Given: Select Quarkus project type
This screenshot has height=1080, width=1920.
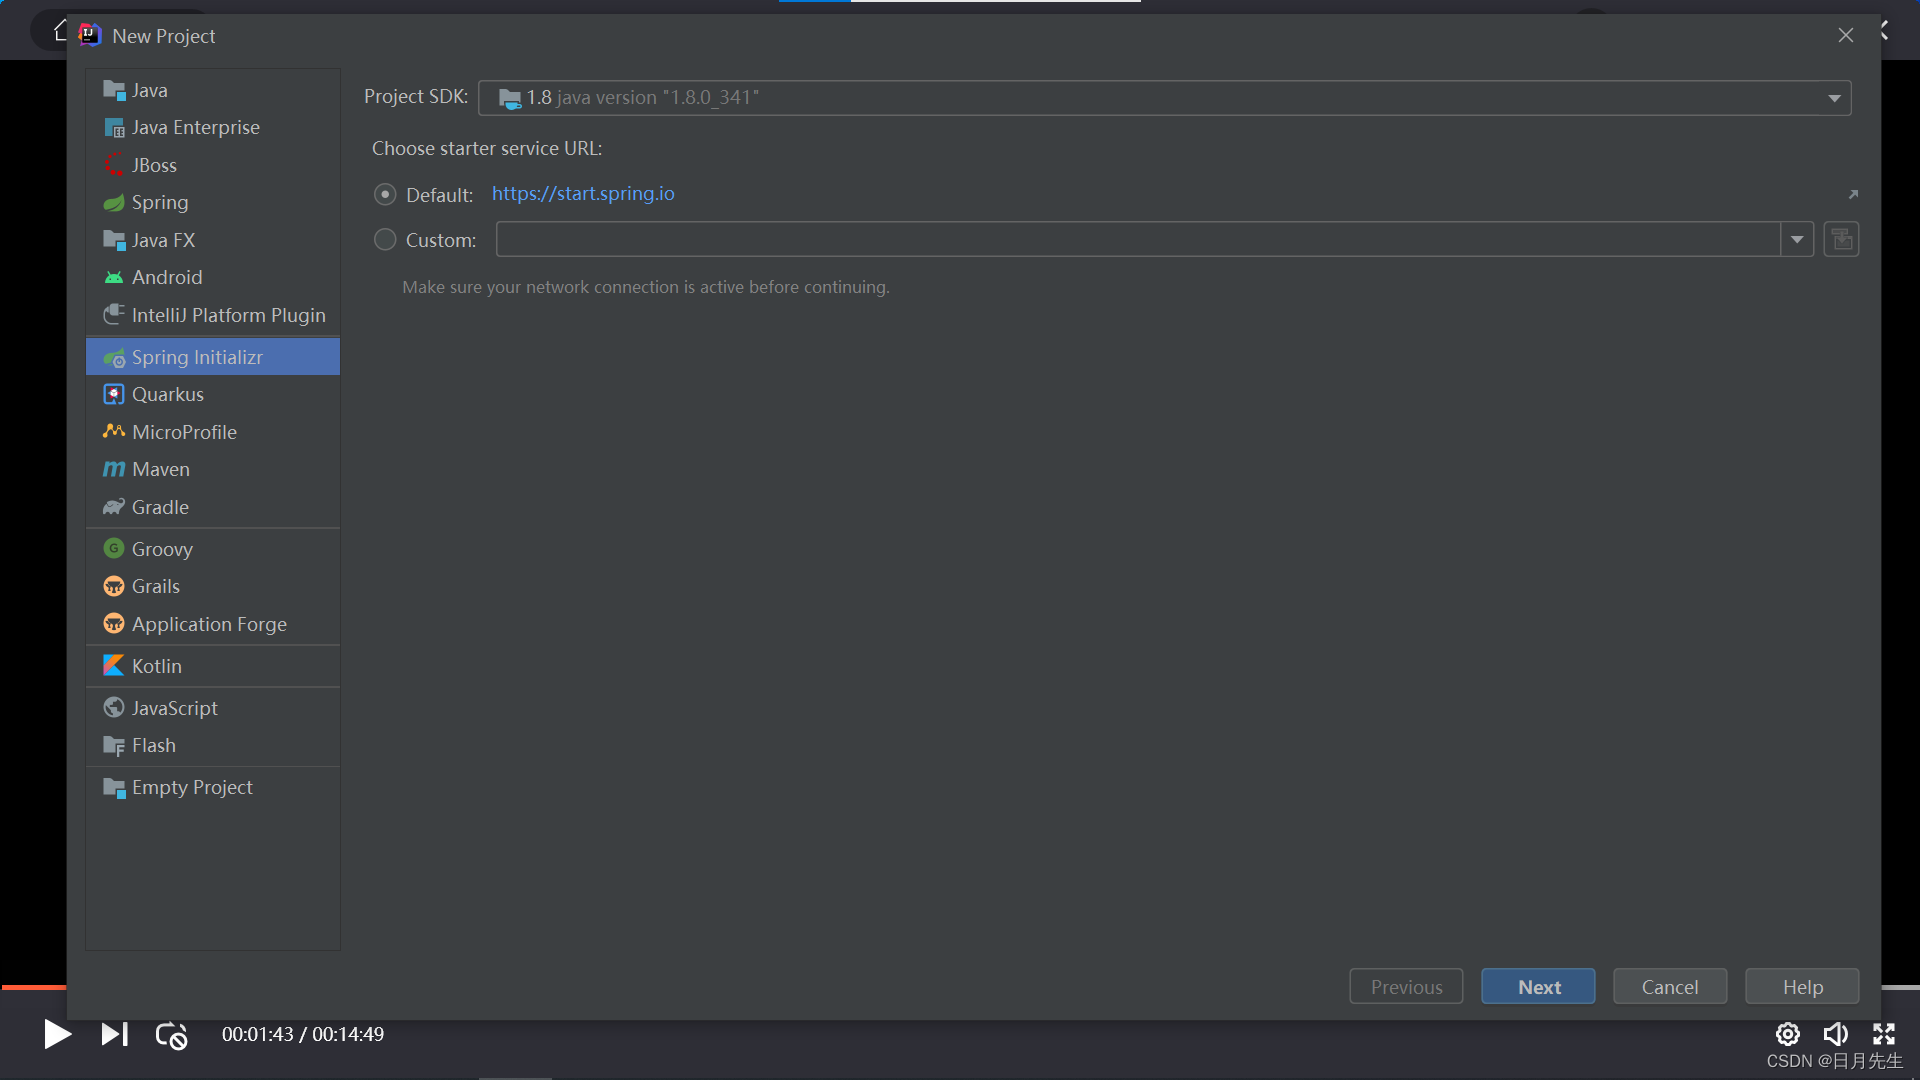Looking at the screenshot, I should coord(168,395).
